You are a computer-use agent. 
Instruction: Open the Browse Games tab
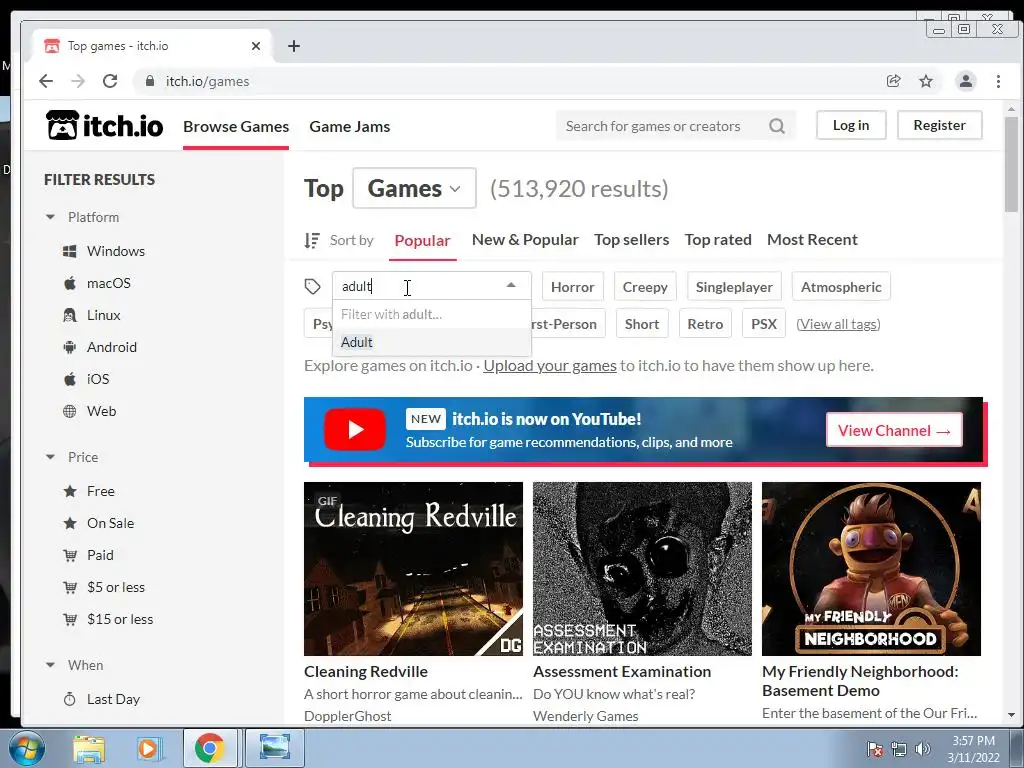236,126
